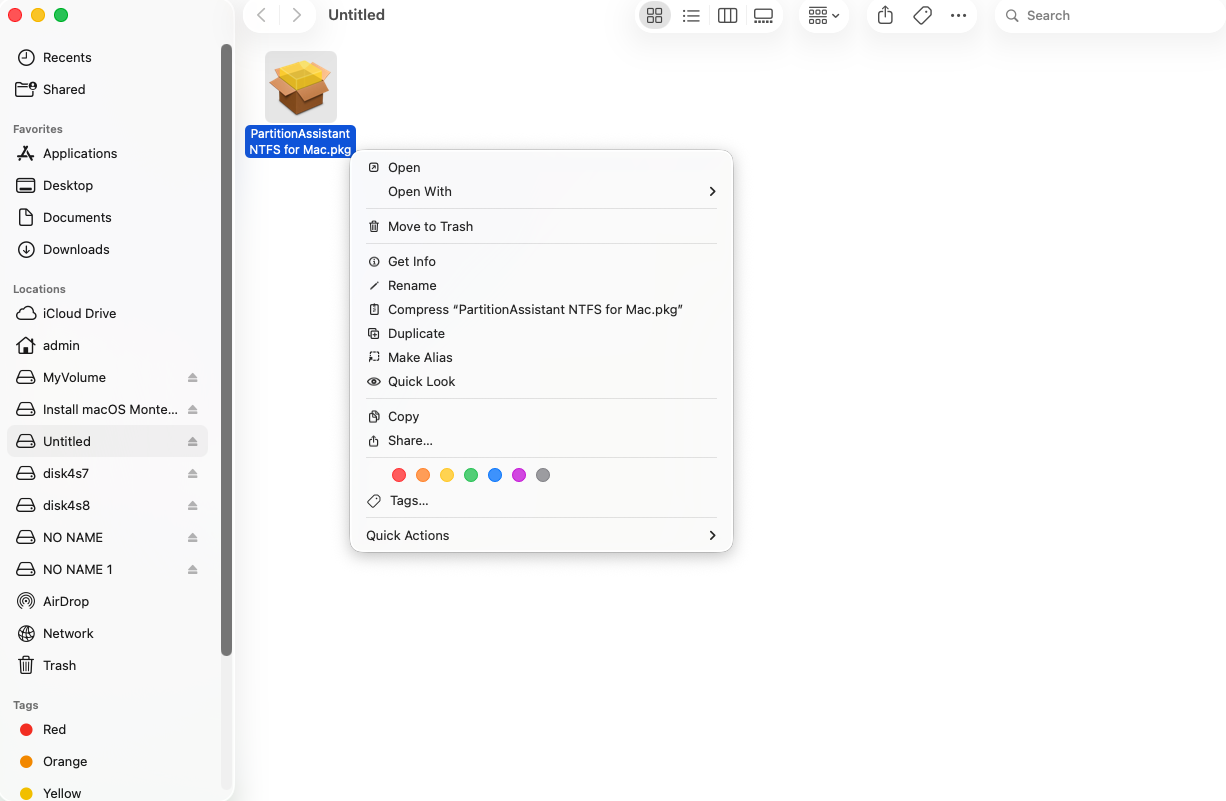Click the Edit Tags toolbar icon
1226x801 pixels.
click(x=923, y=16)
